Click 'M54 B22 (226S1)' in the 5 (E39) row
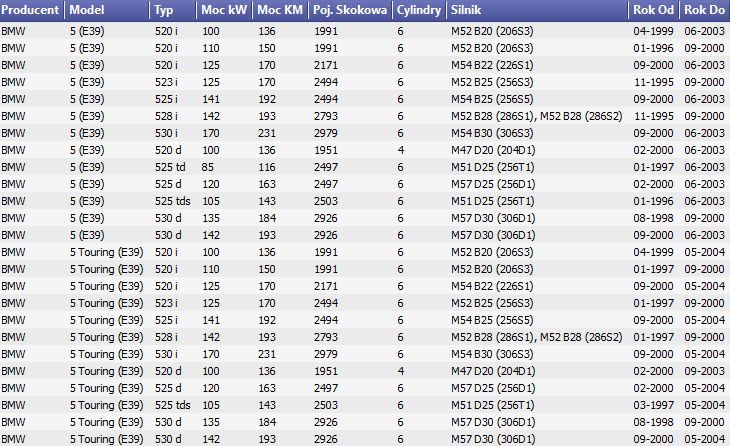The width and height of the screenshot is (730, 446). point(492,65)
